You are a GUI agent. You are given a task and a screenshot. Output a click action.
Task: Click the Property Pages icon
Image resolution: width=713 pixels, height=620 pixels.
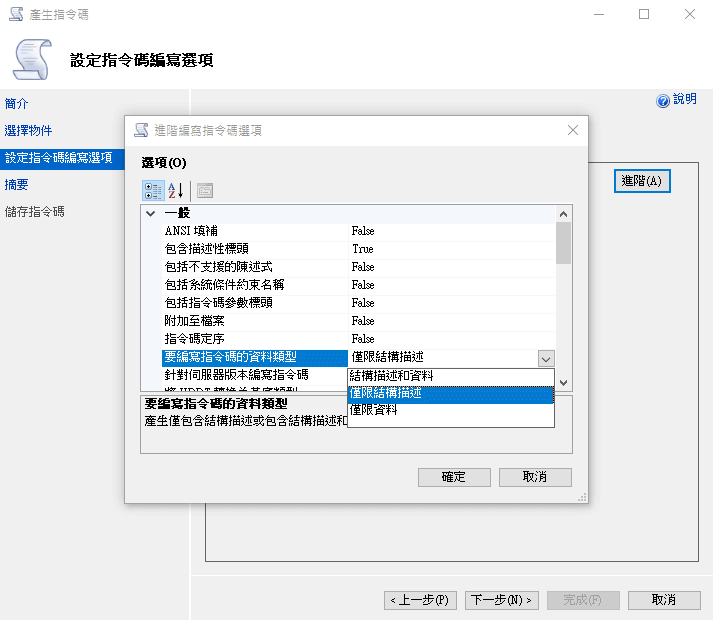(205, 190)
